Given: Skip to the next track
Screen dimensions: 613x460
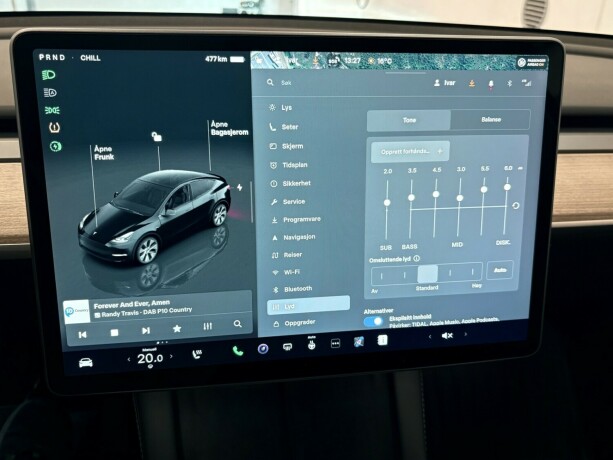Looking at the screenshot, I should coord(145,331).
